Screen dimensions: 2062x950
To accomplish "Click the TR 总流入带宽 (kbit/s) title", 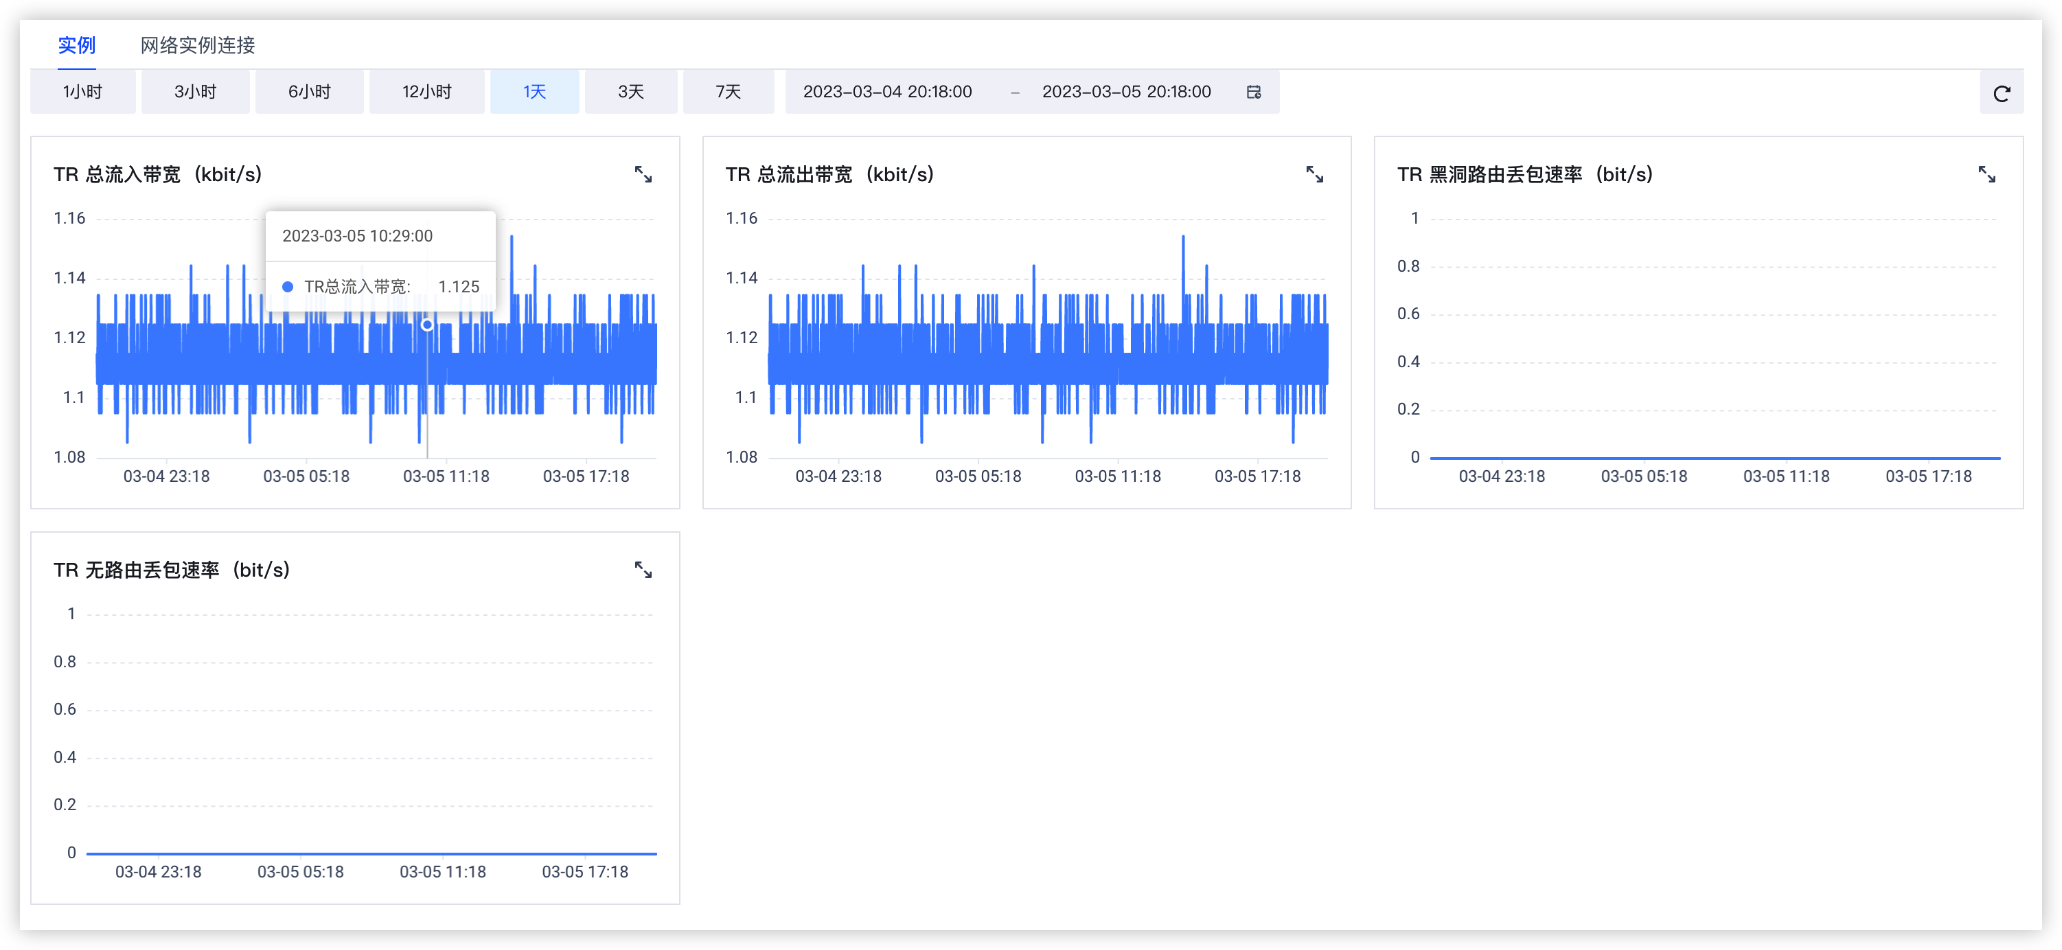I will [x=158, y=175].
